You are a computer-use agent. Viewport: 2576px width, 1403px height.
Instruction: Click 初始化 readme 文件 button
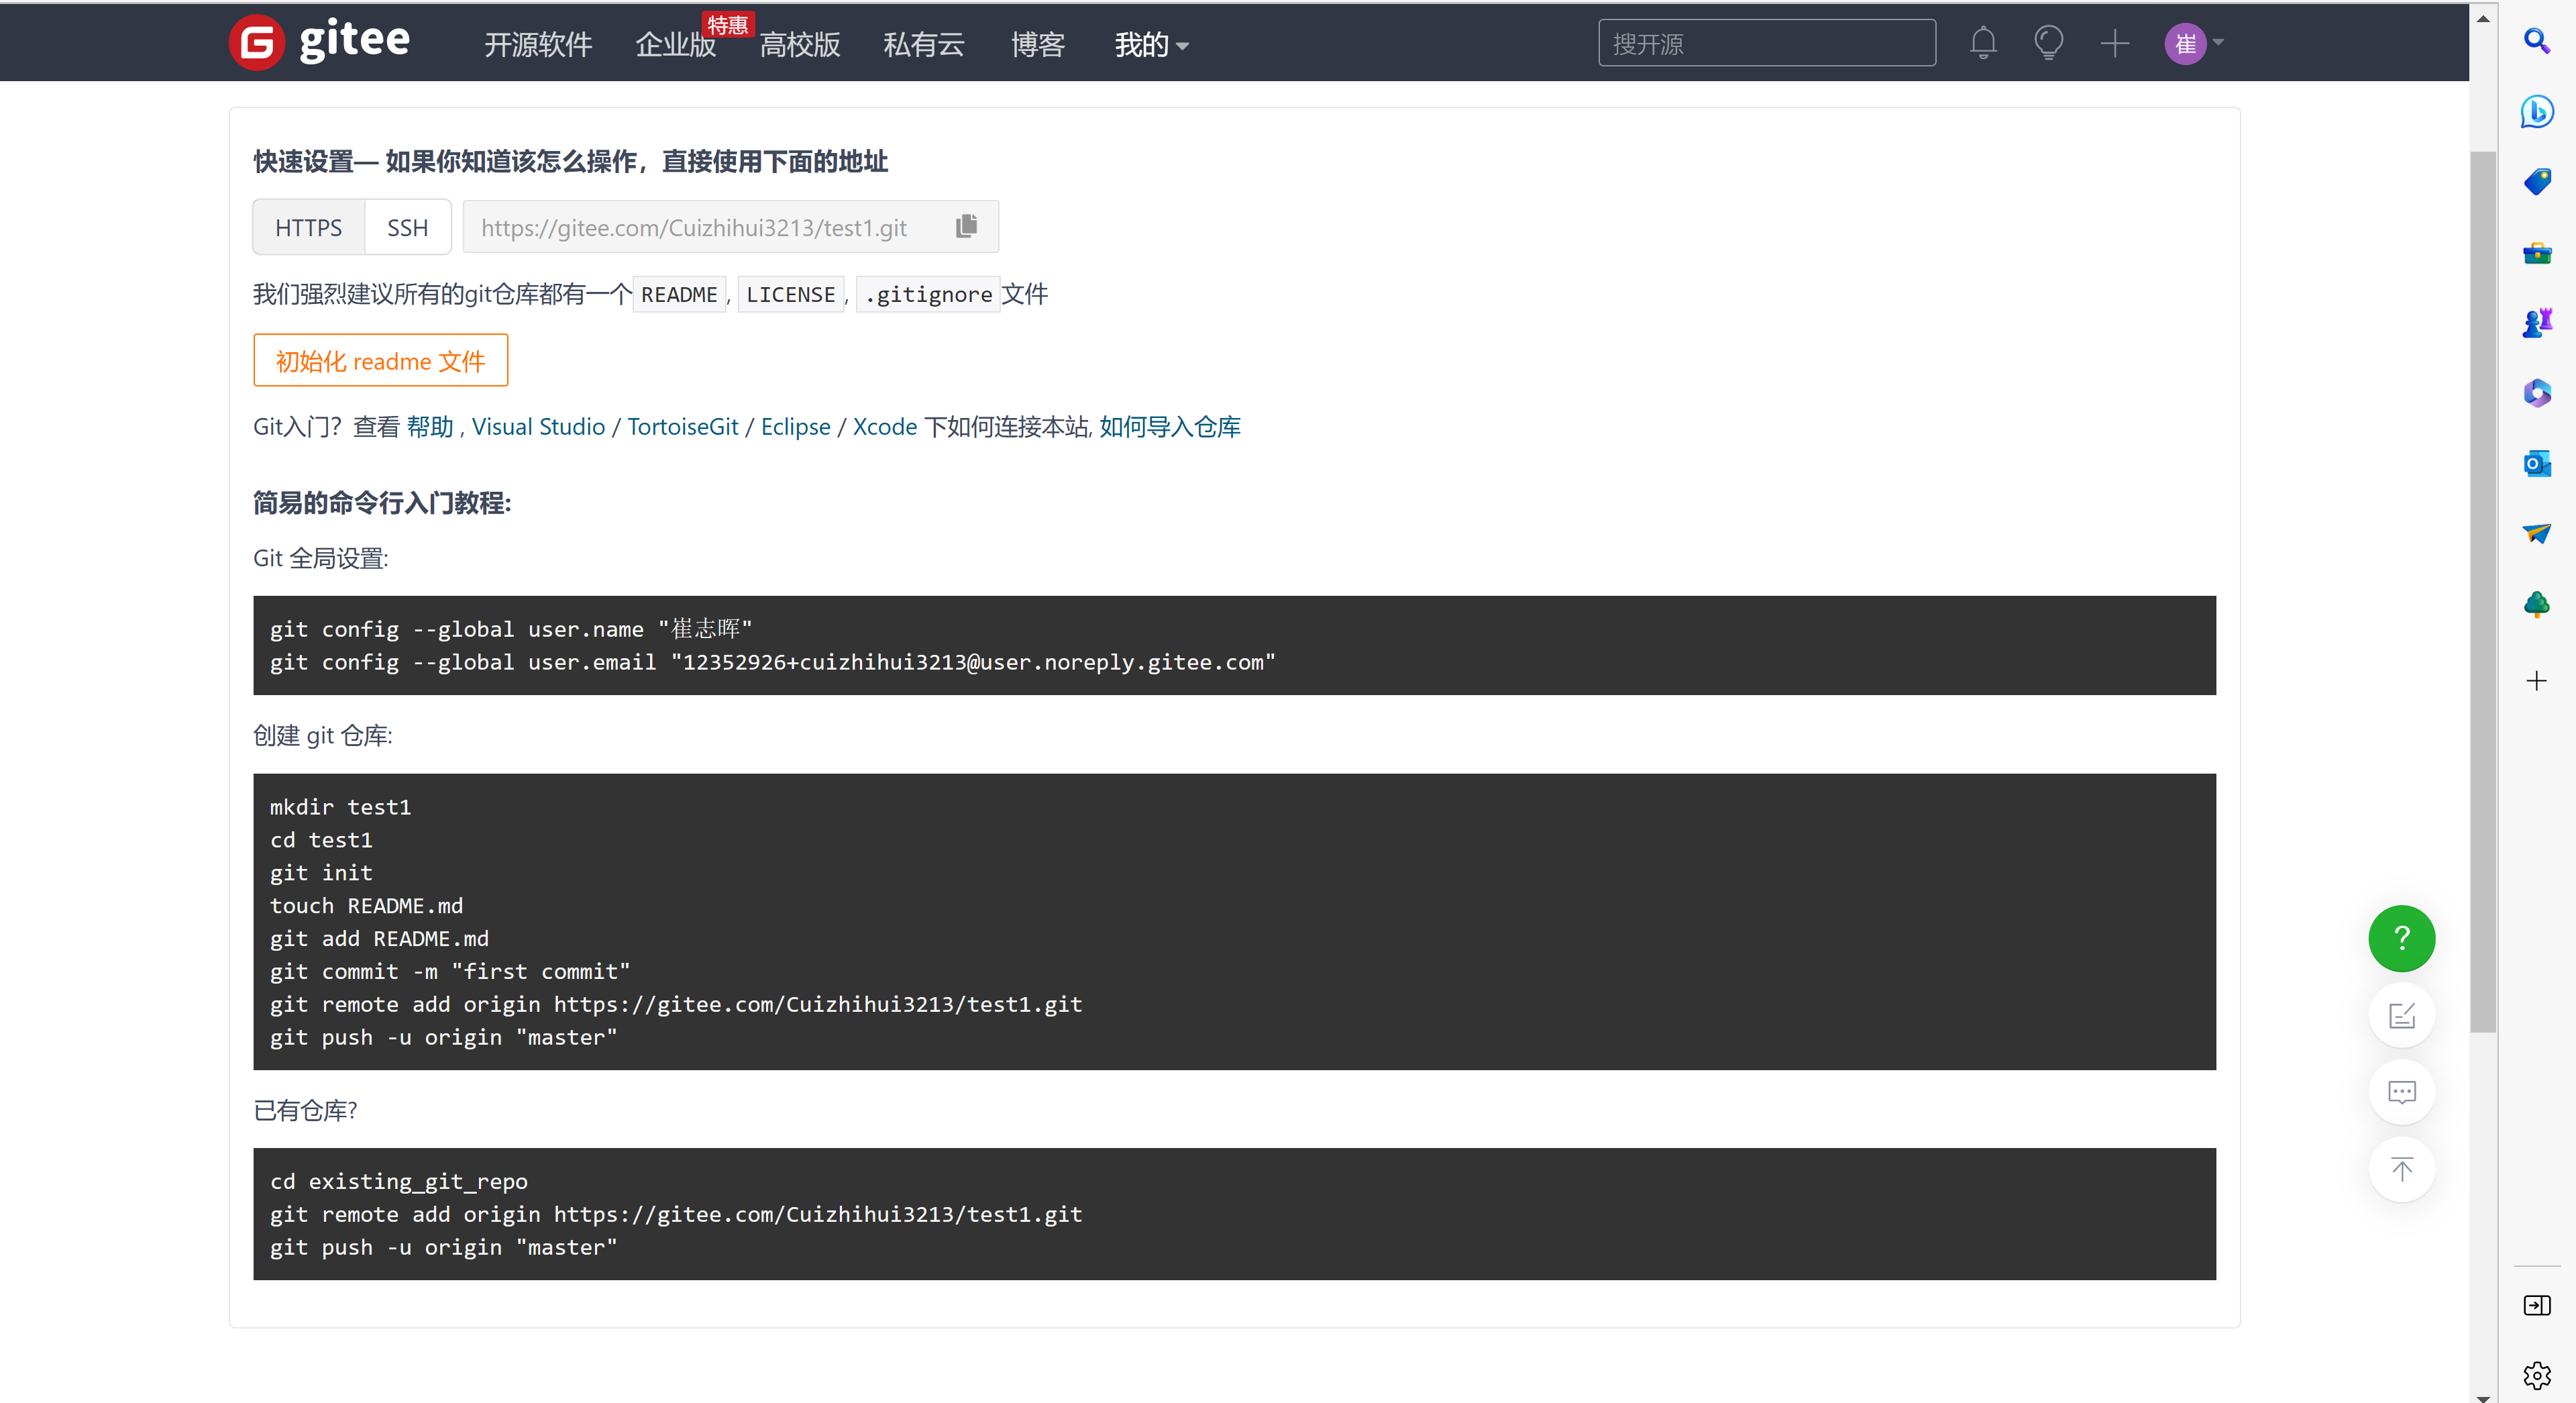pyautogui.click(x=380, y=360)
